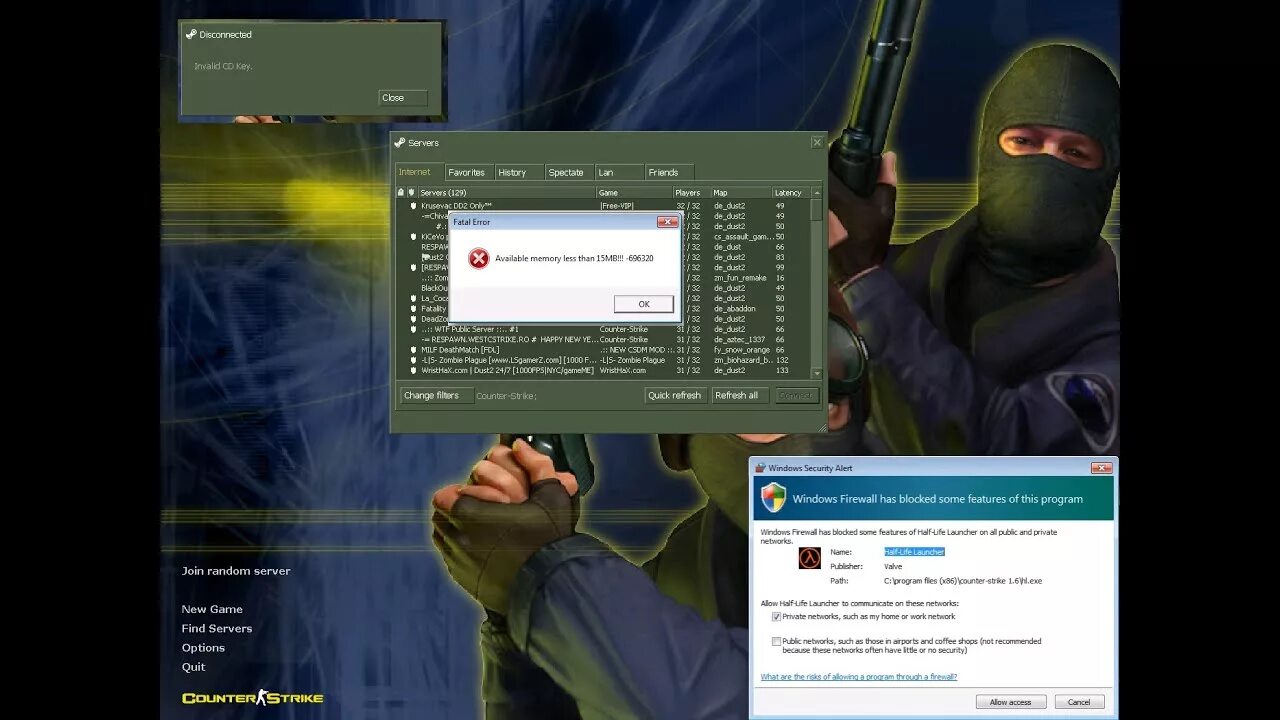Click the greyed-out Connect button
Screen dimensions: 1280x720
(797, 395)
